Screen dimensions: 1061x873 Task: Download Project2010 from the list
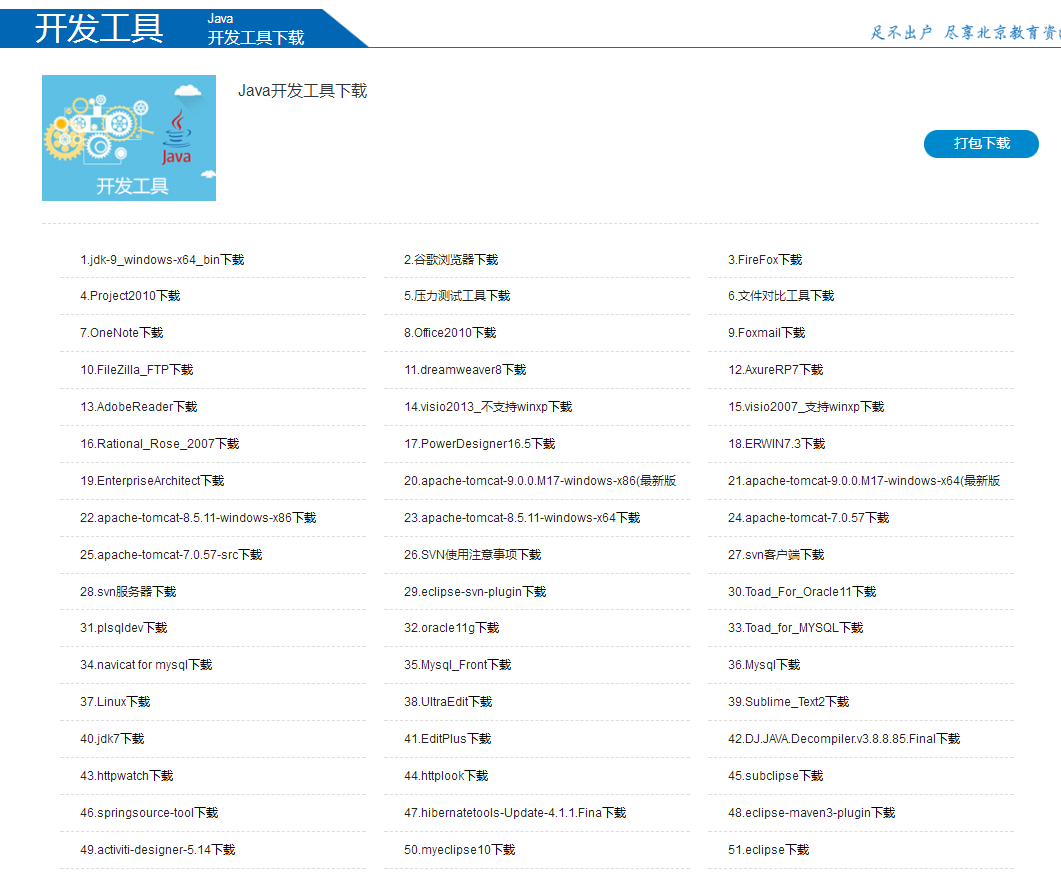click(130, 297)
